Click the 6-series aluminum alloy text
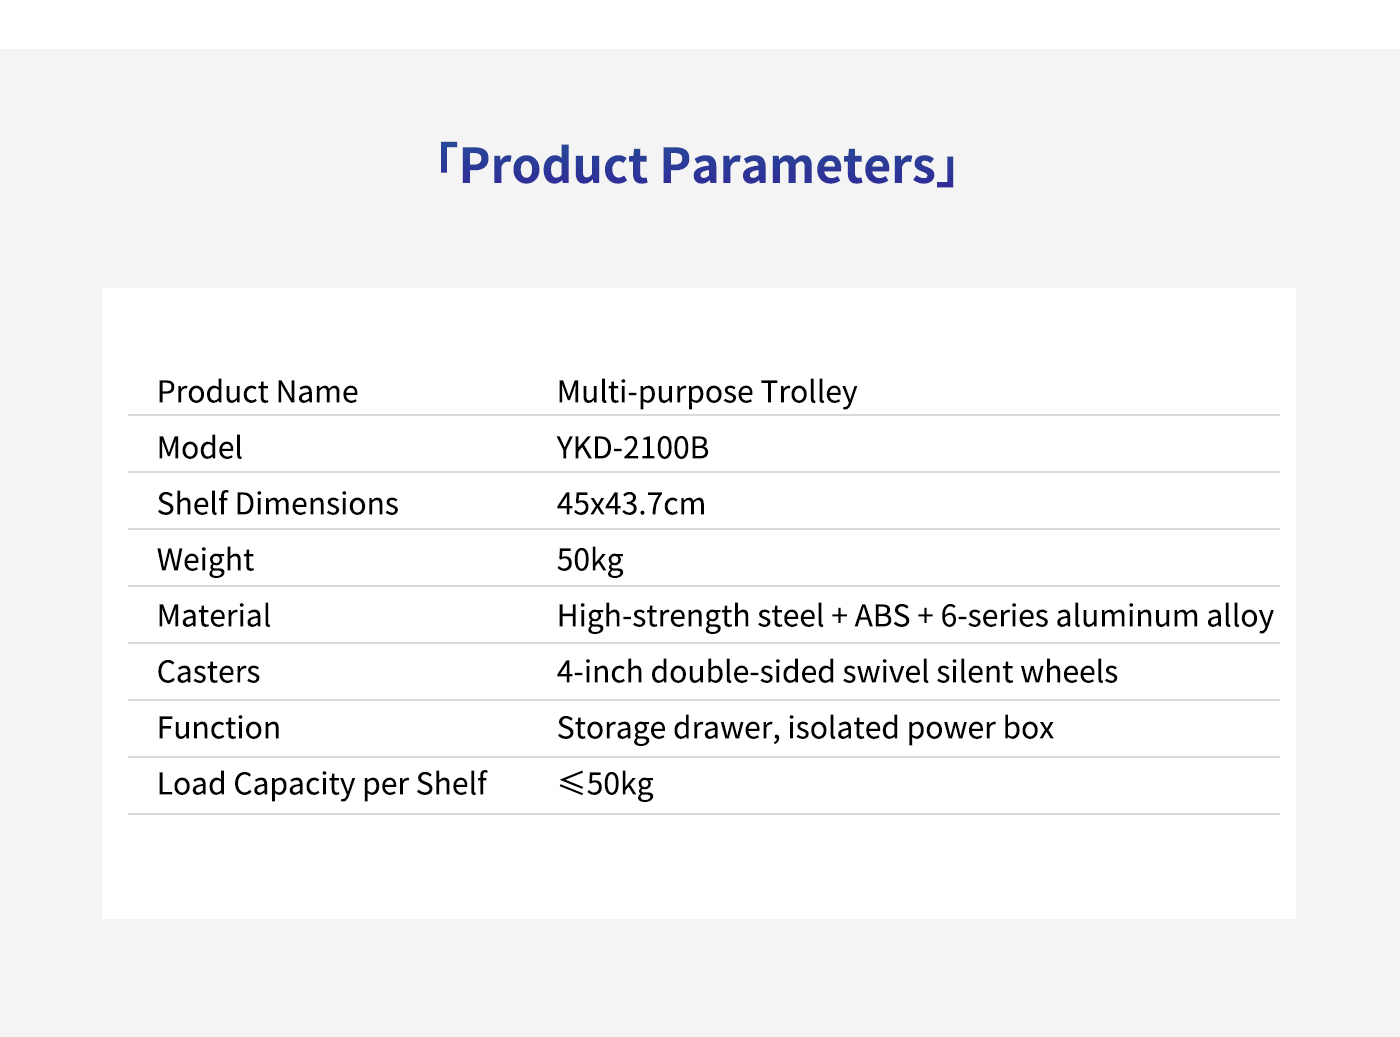1400x1037 pixels. click(x=1107, y=616)
